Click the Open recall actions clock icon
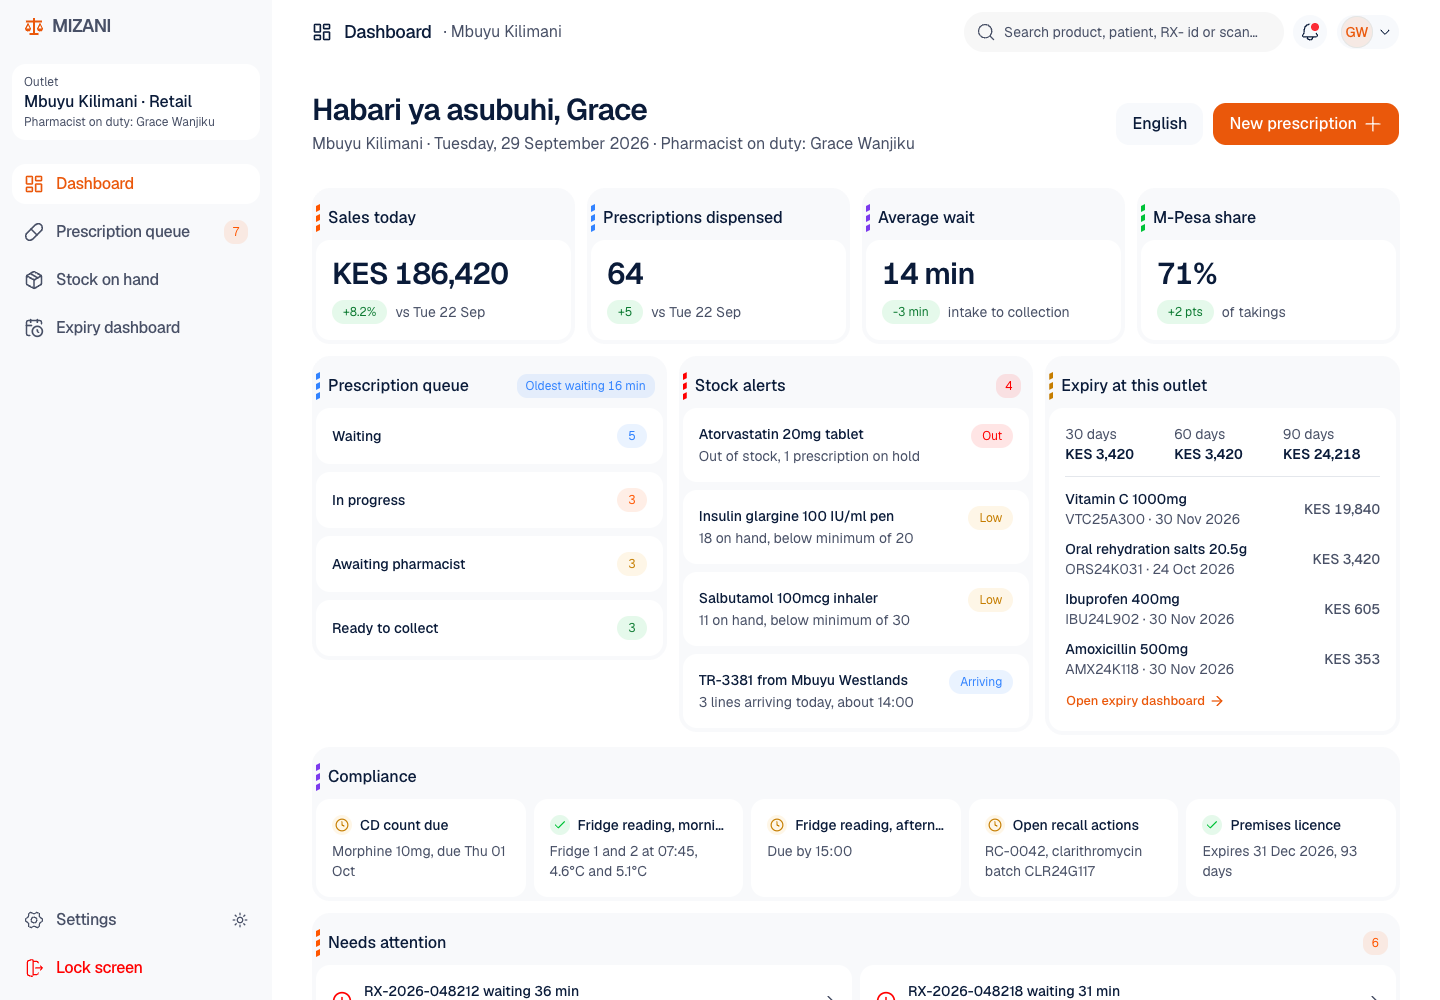This screenshot has height=1000, width=1440. 995,825
